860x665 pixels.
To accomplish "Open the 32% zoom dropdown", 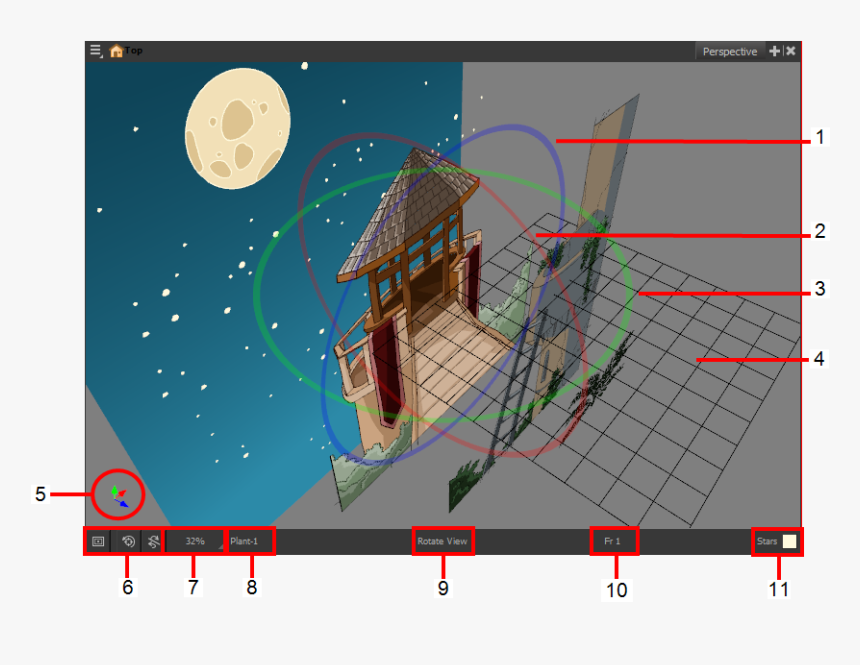I will (195, 541).
